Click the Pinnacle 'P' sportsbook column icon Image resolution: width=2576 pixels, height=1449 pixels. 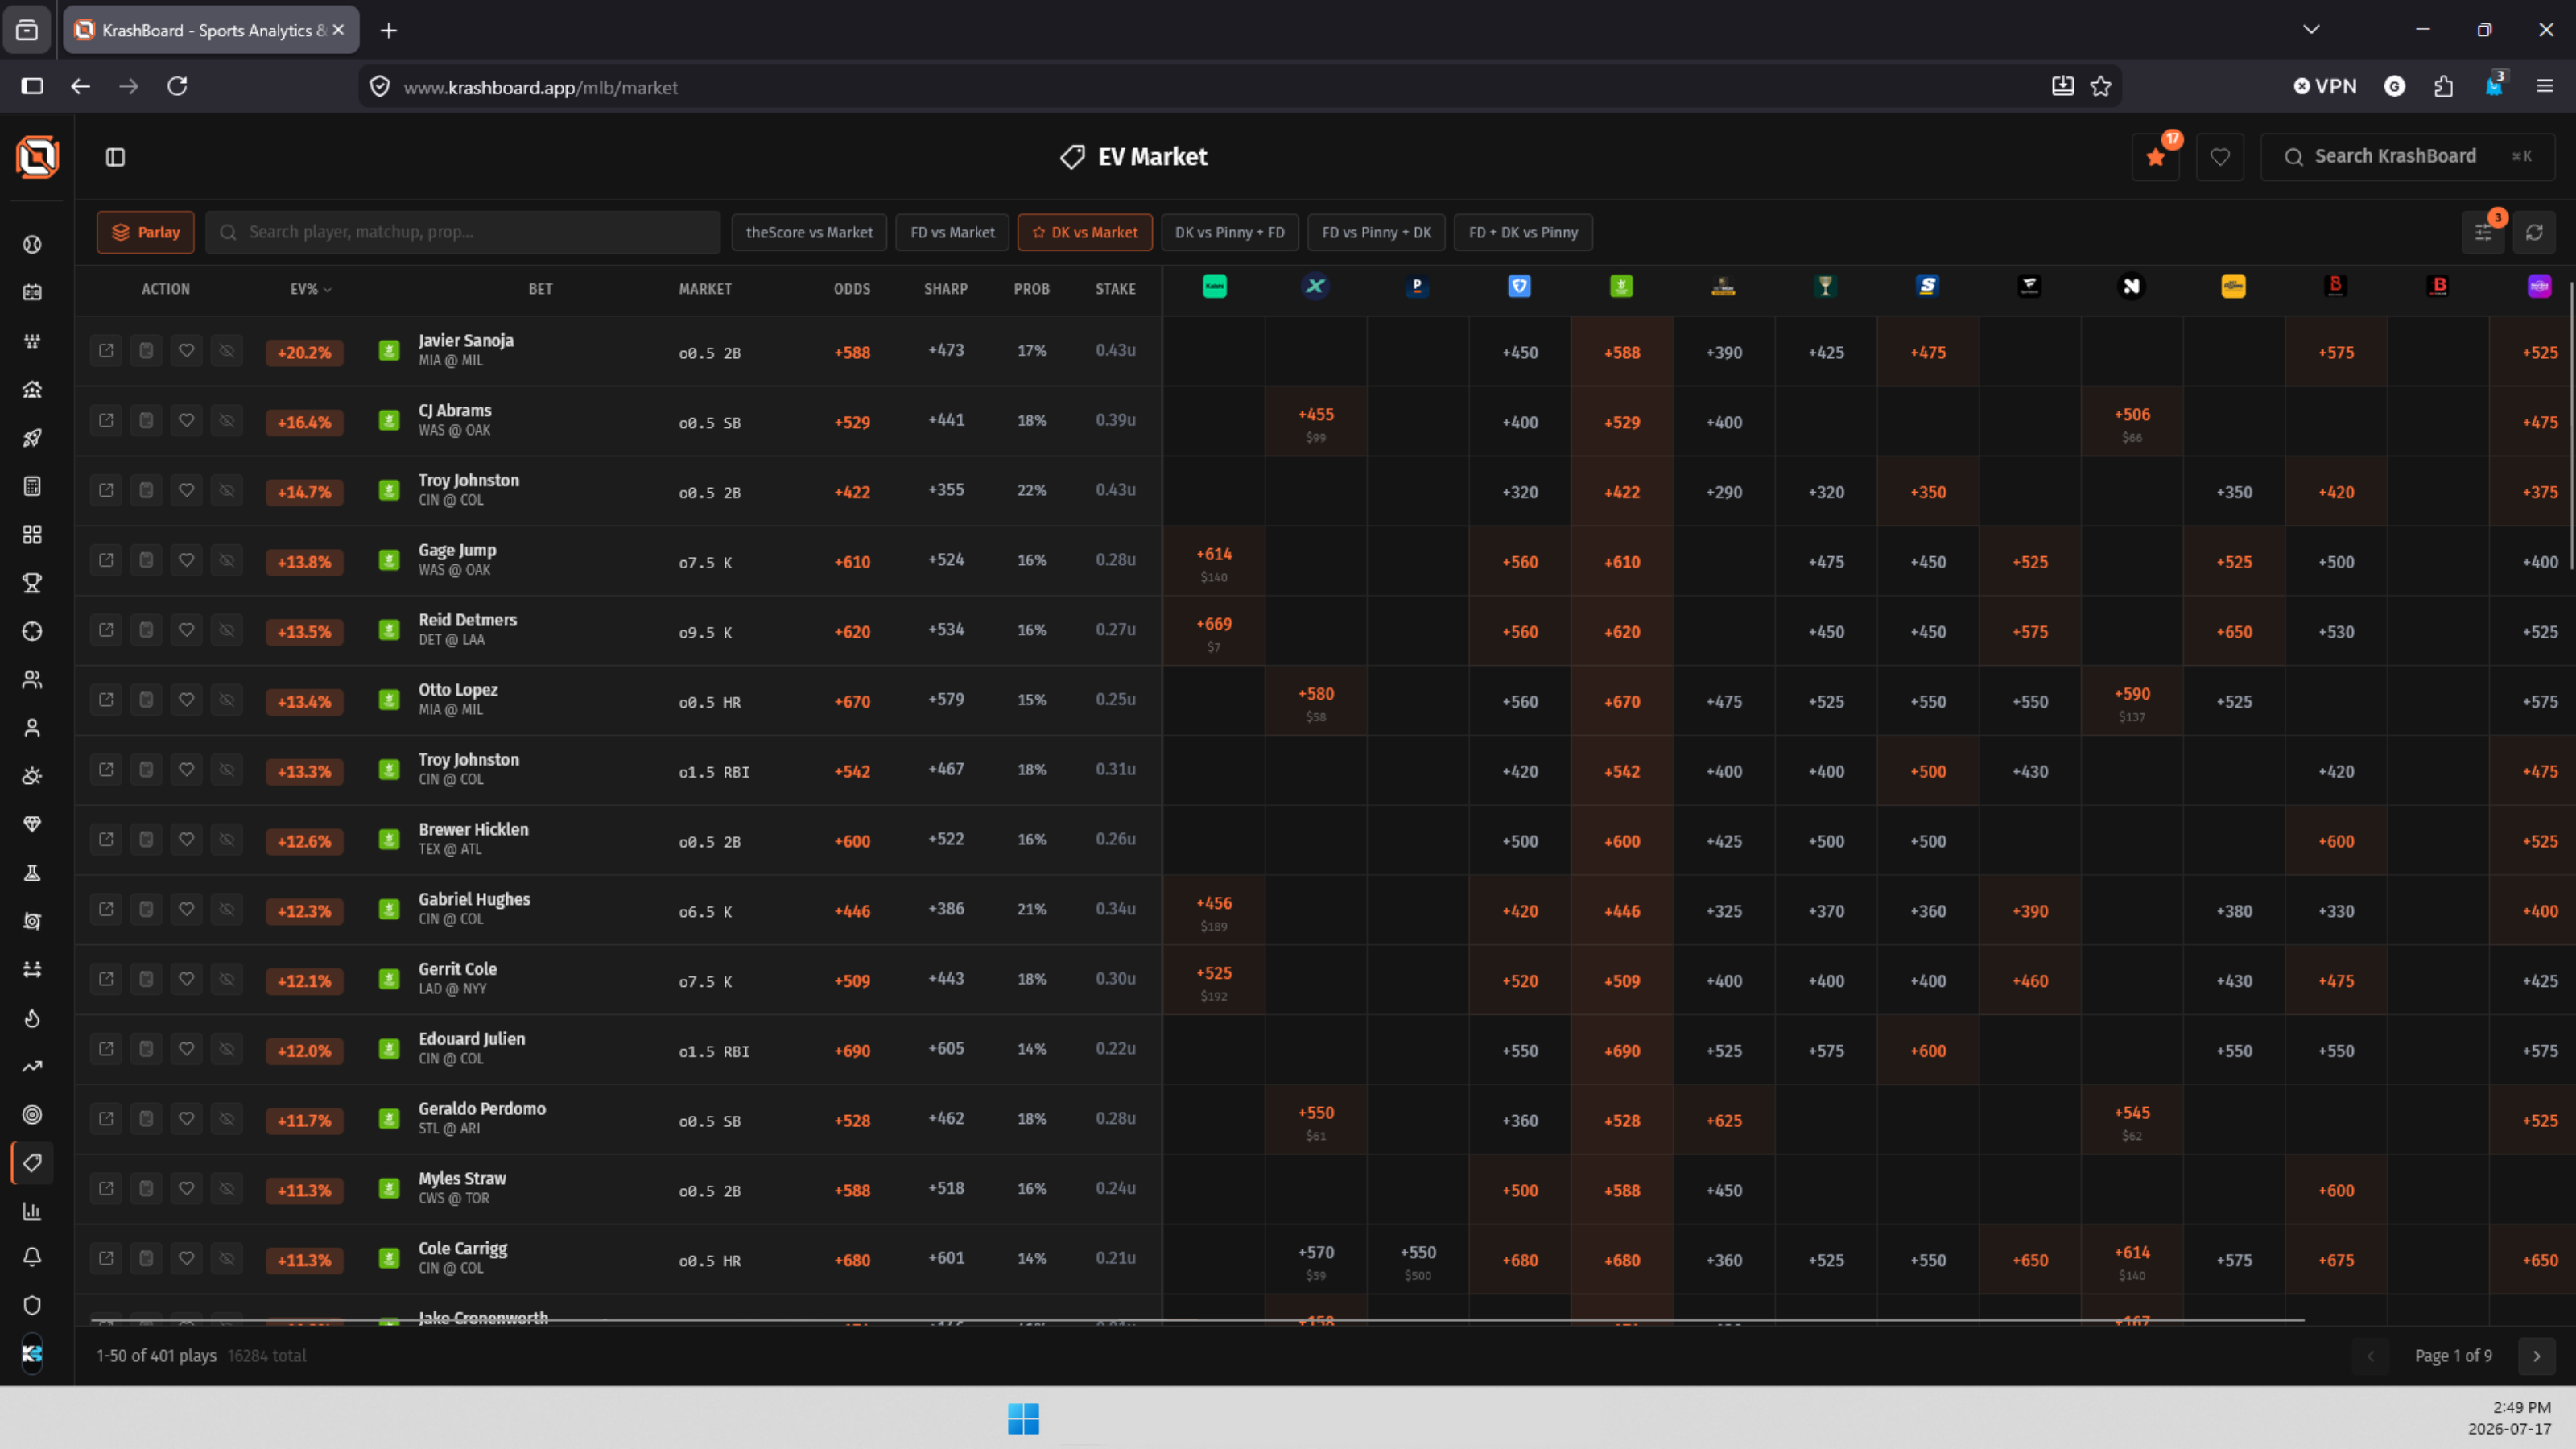[1417, 287]
